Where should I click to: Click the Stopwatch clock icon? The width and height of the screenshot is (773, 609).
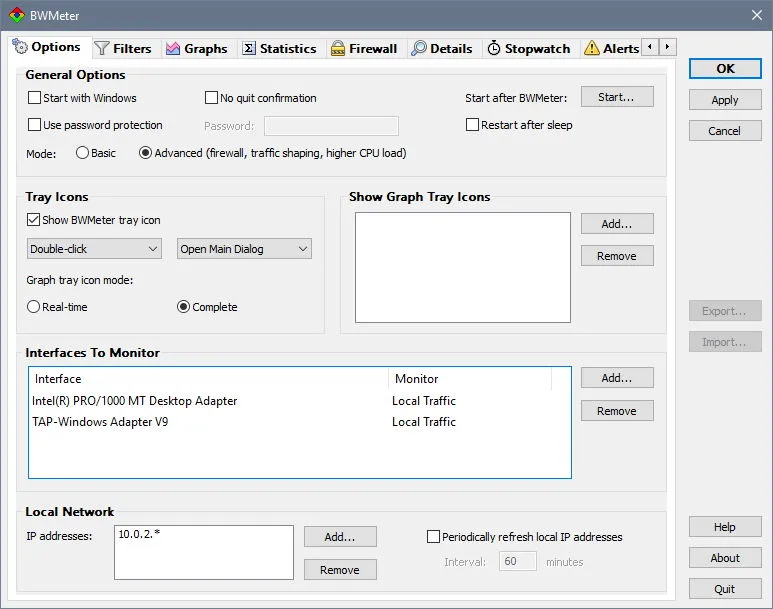click(493, 48)
